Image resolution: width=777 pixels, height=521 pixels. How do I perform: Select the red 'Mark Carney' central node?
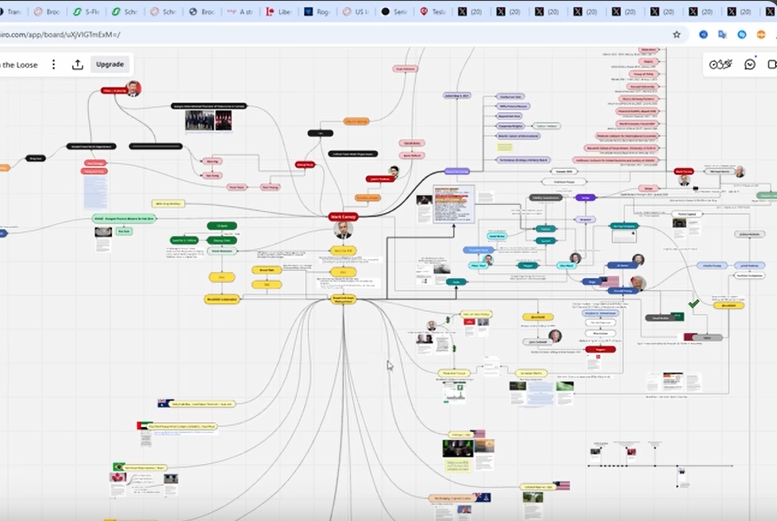click(343, 217)
